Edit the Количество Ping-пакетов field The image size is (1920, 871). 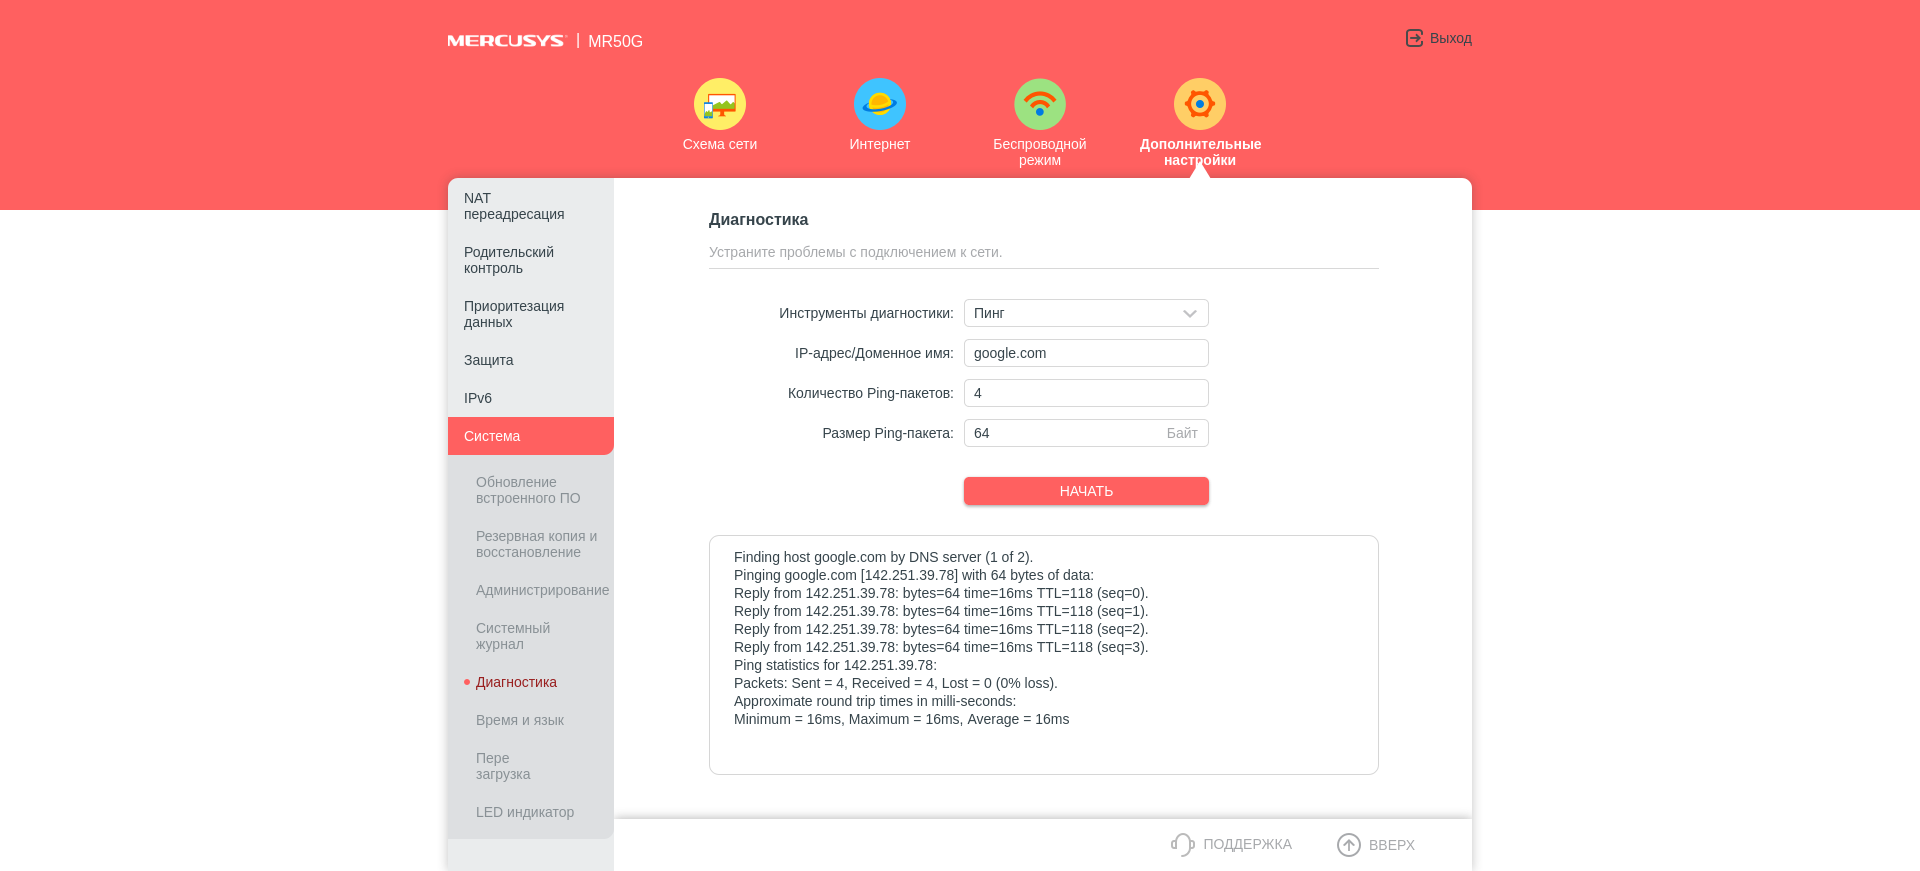tap(1086, 393)
